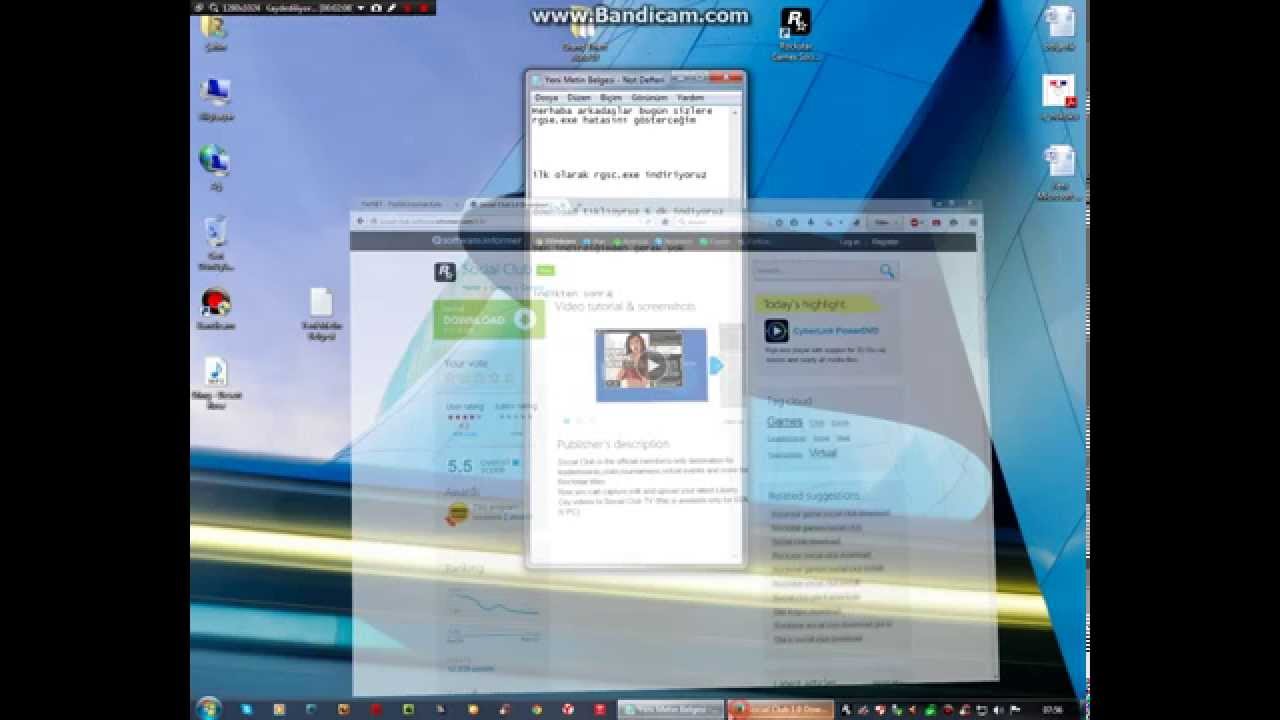The width and height of the screenshot is (1280, 720).
Task: Select the Windows platform tab on the site
Action: [x=556, y=242]
